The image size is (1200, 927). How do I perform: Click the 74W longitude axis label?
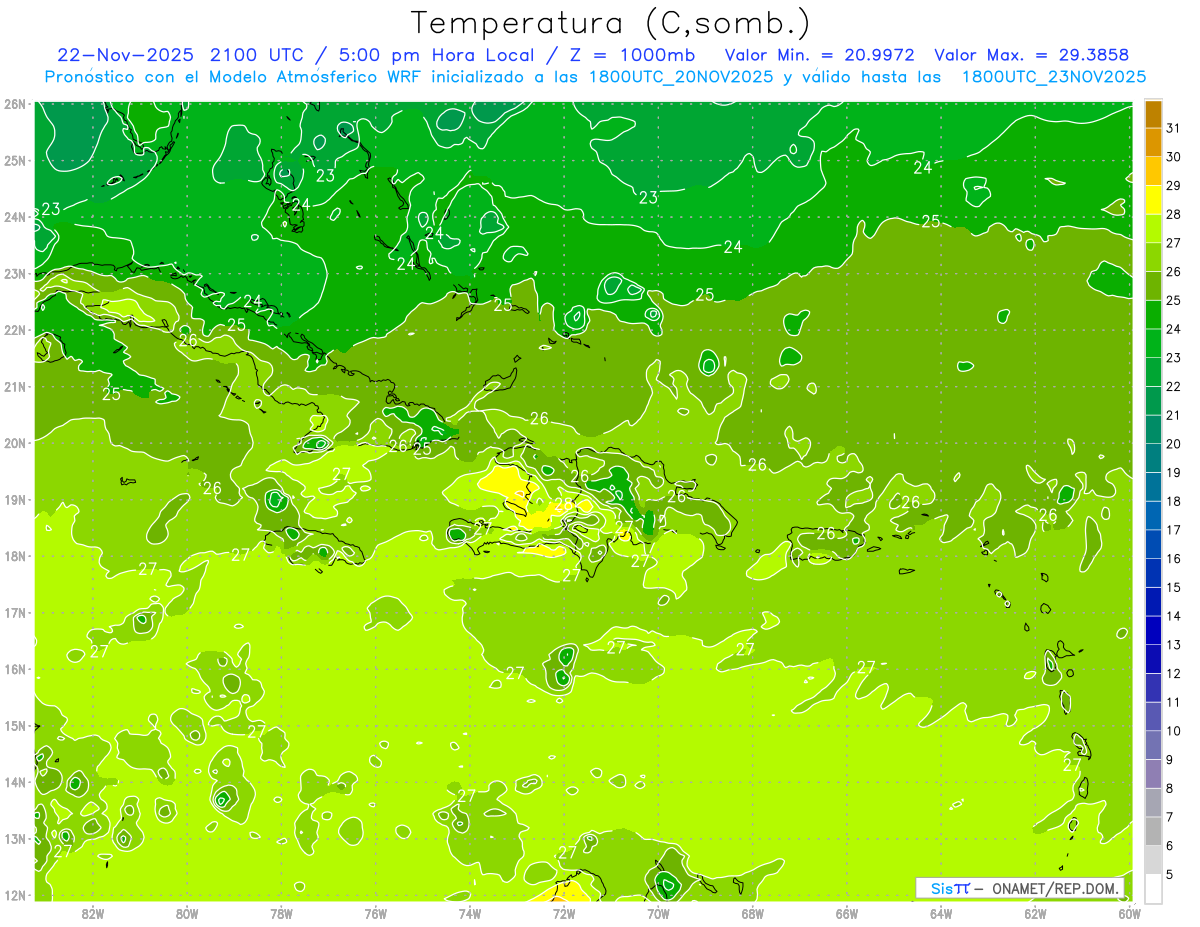click(x=470, y=913)
